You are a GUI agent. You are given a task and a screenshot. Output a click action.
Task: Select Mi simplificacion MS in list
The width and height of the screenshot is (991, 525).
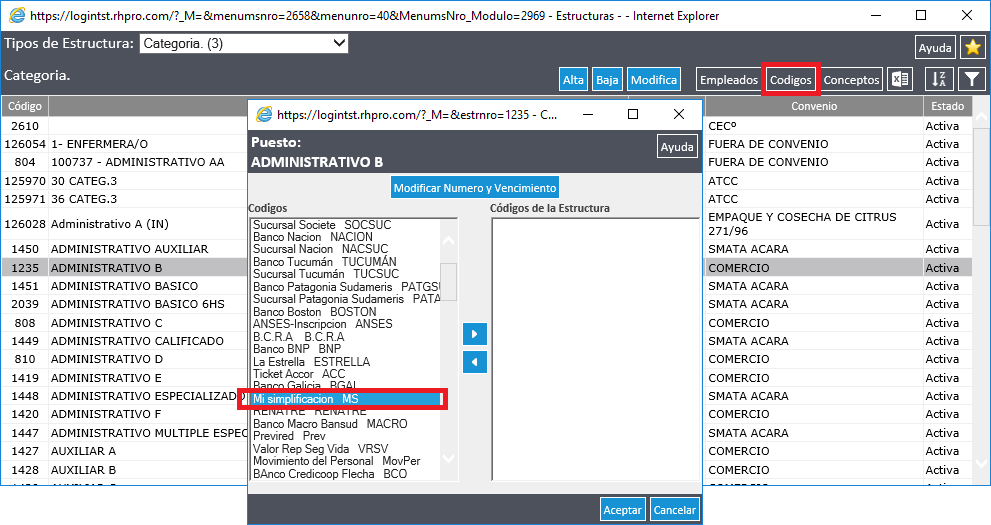tap(346, 399)
